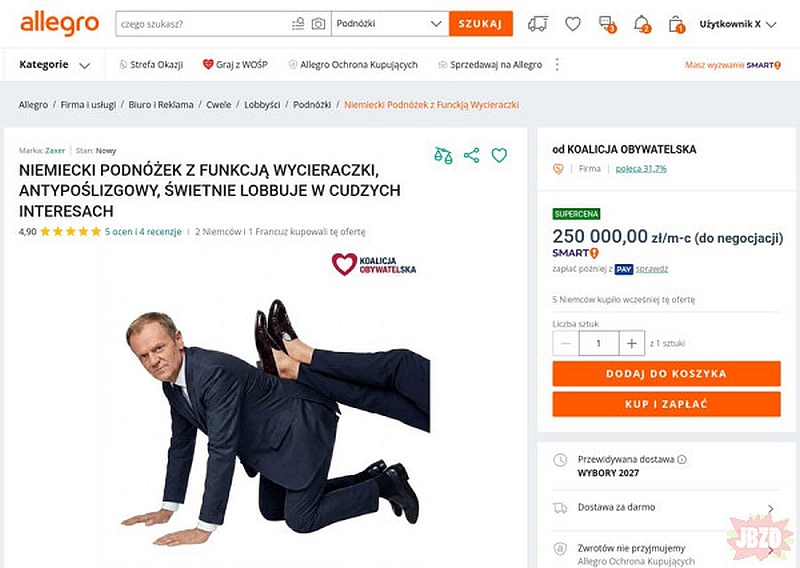The image size is (800, 568).
Task: Open the notifications bell
Action: 641,23
